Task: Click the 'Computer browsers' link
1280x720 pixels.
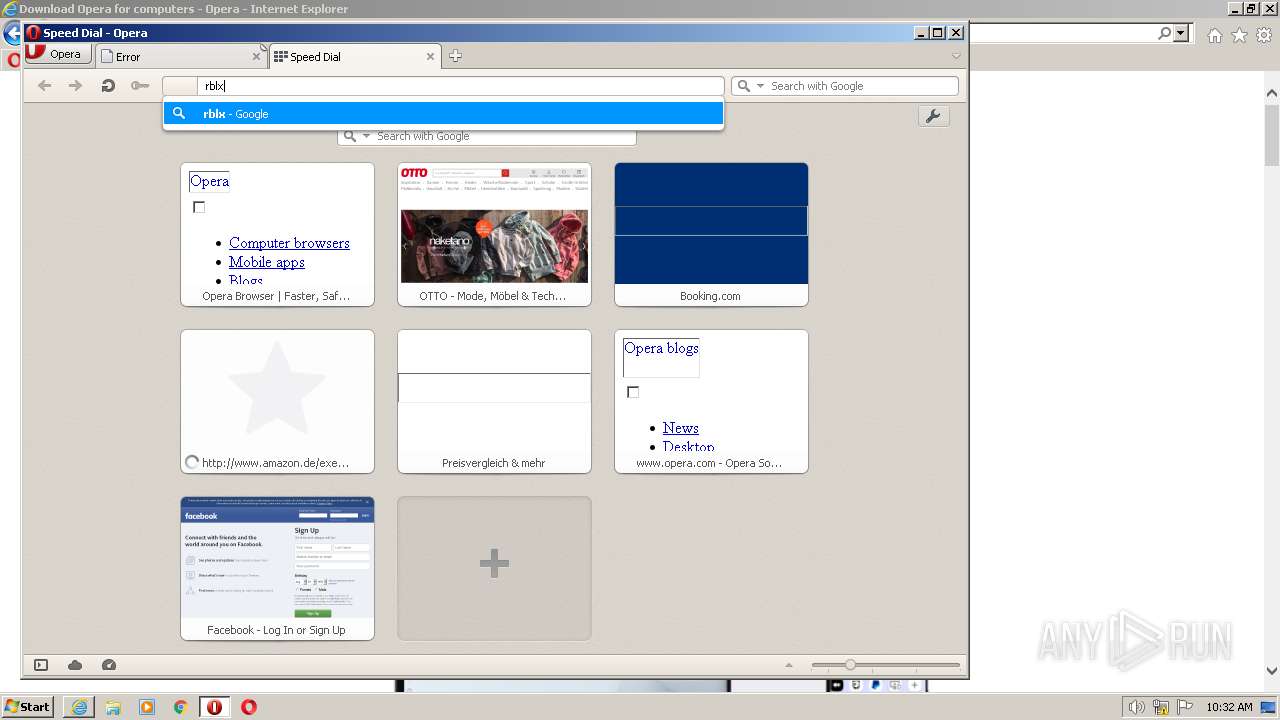Action: tap(289, 243)
